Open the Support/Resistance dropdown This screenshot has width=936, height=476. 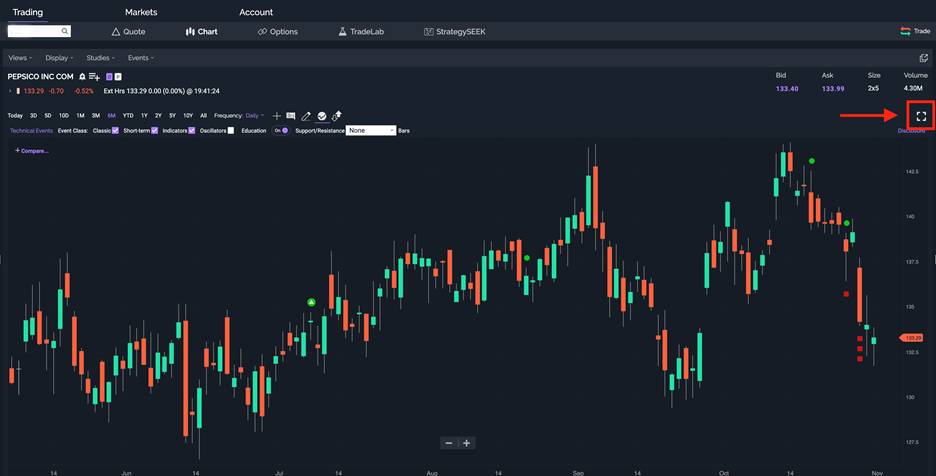371,130
